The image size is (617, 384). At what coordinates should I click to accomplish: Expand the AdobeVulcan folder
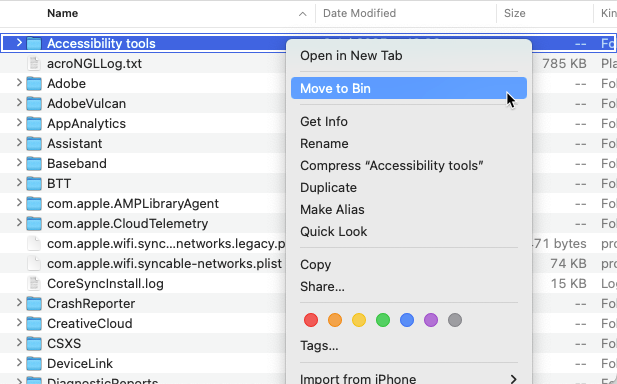(x=19, y=103)
